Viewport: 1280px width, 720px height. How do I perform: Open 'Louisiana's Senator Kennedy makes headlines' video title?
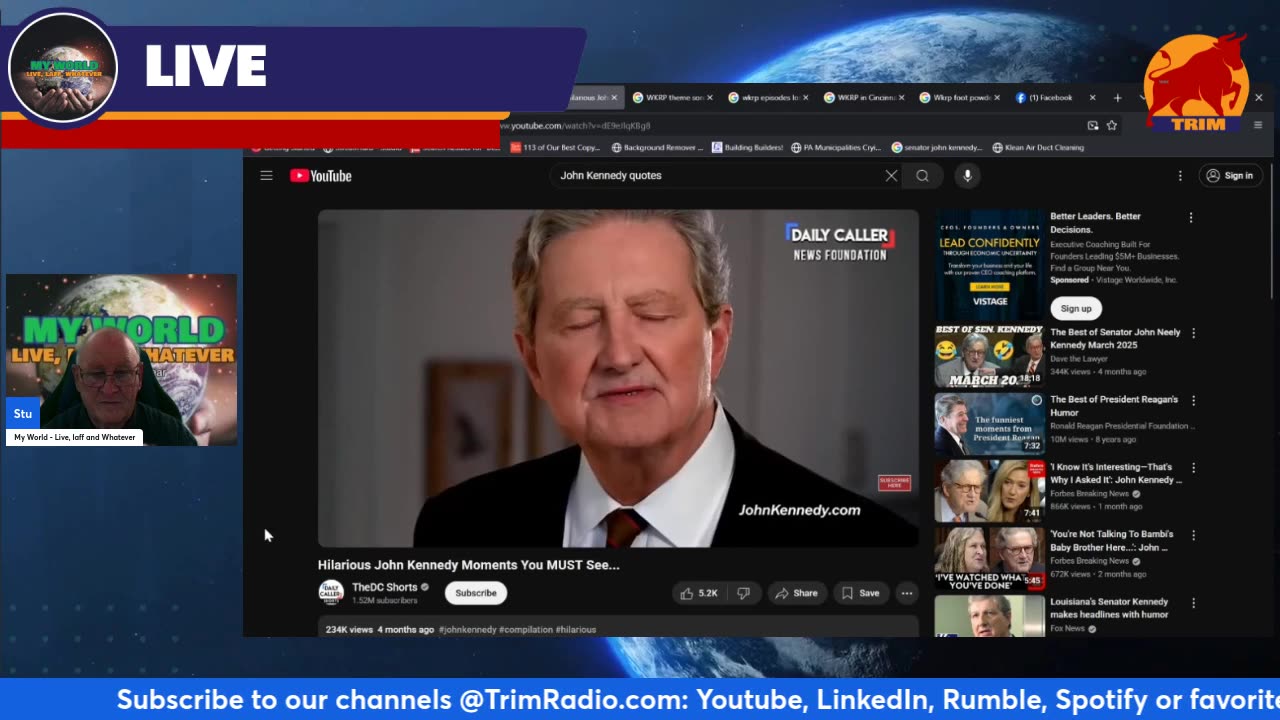pyautogui.click(x=1110, y=608)
